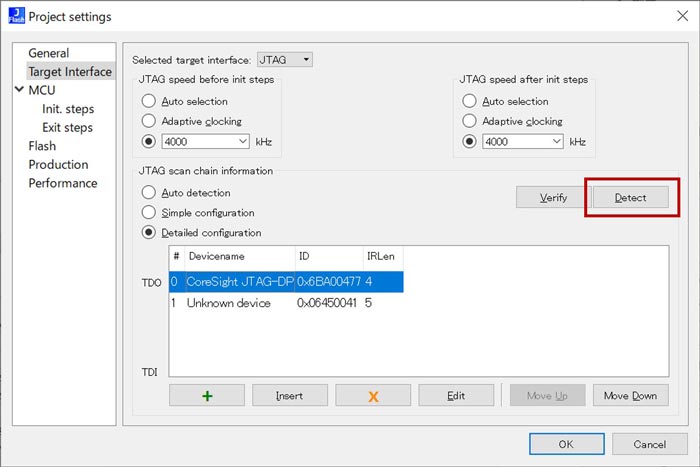
Task: Click the Detect button
Action: (x=630, y=197)
